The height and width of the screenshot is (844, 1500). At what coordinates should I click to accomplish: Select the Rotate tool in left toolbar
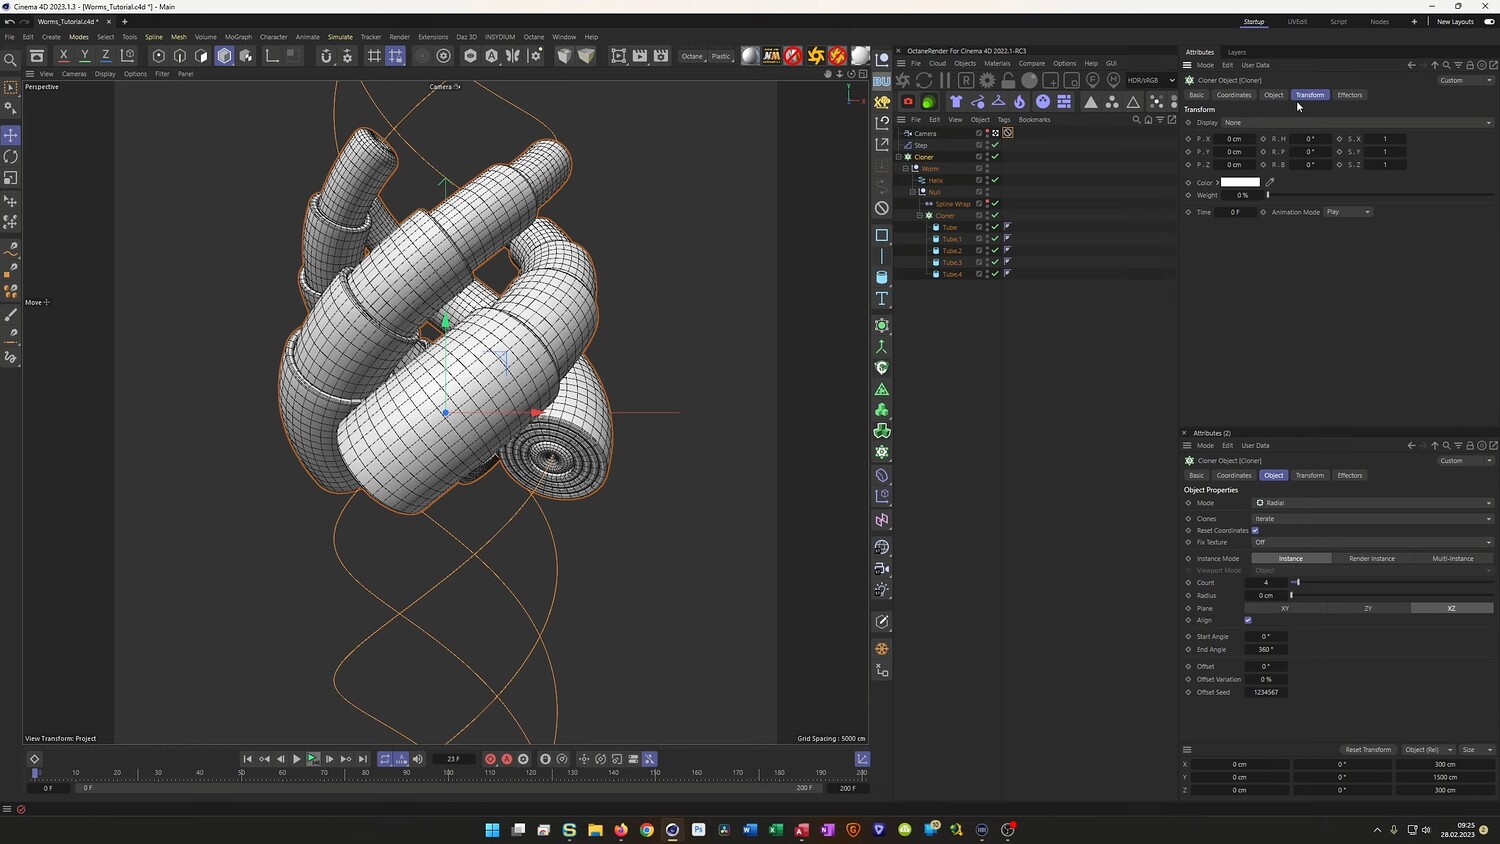11,157
